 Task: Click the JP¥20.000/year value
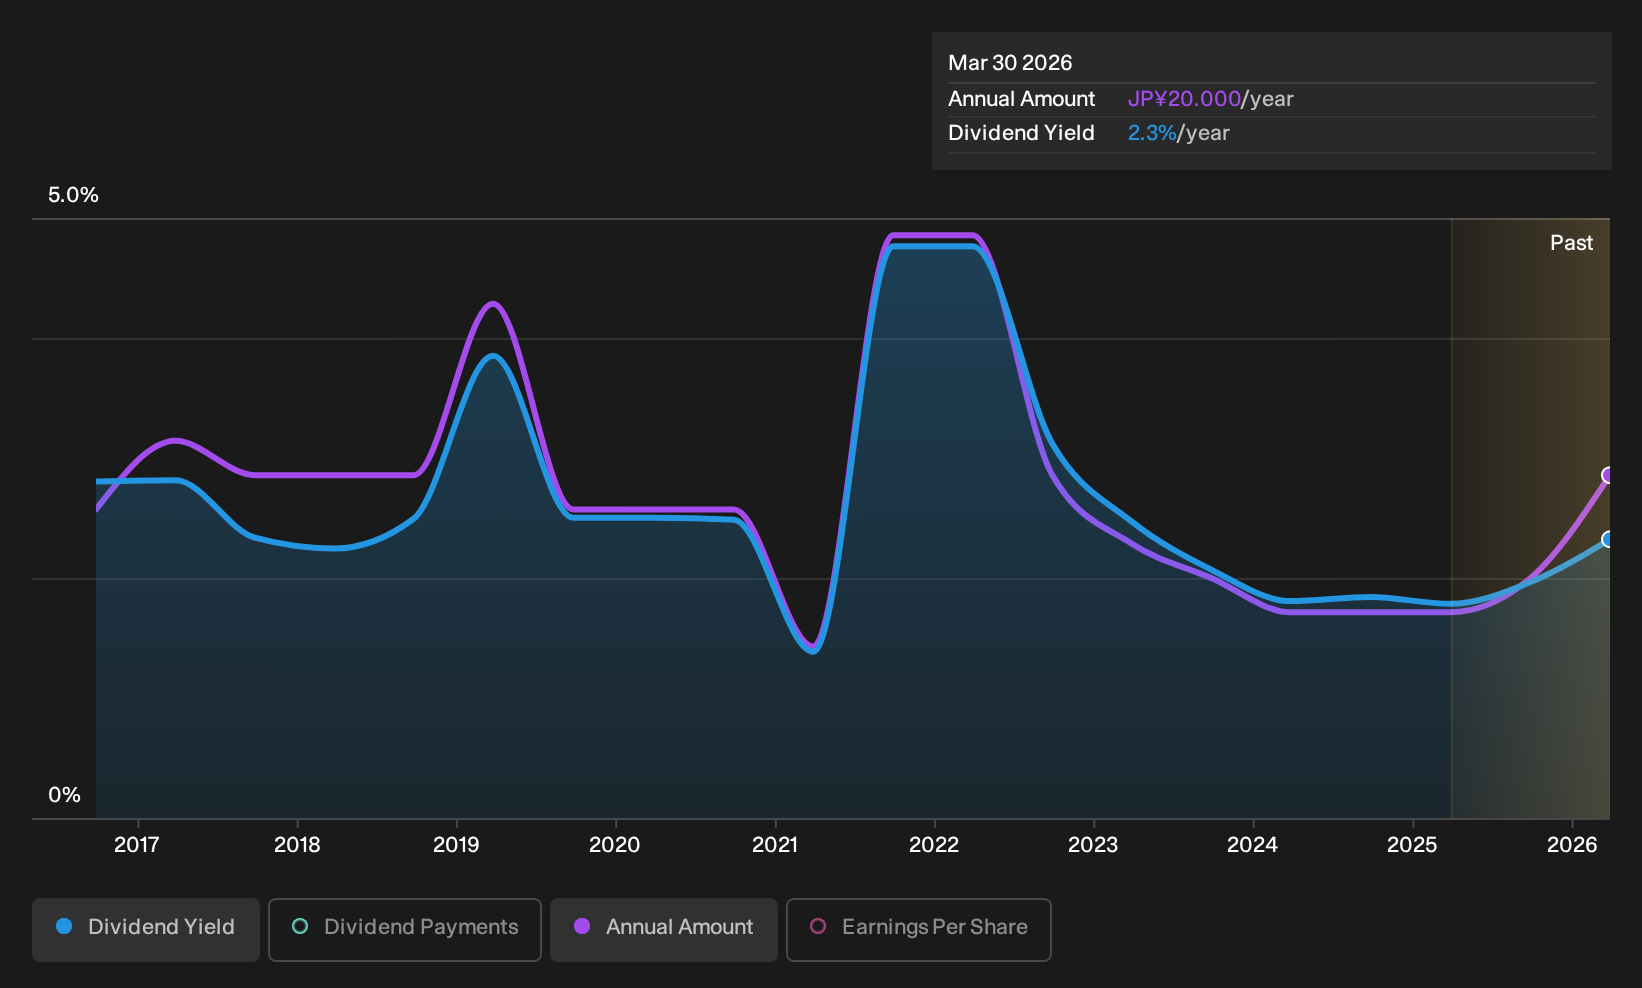[1210, 99]
